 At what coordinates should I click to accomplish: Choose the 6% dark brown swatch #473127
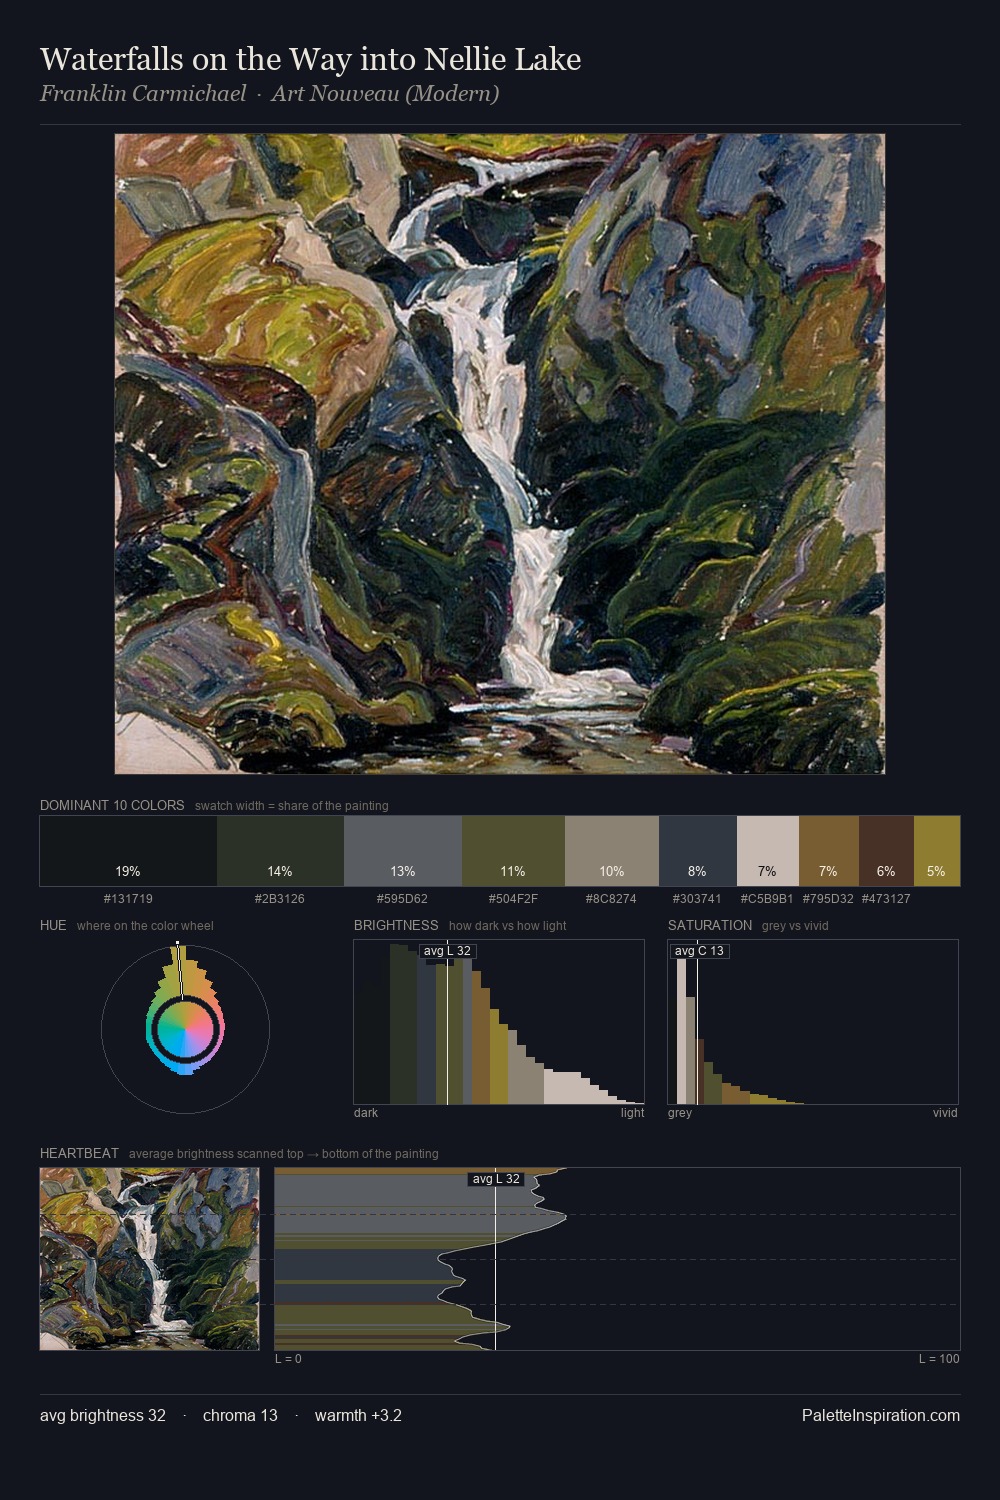pos(886,851)
